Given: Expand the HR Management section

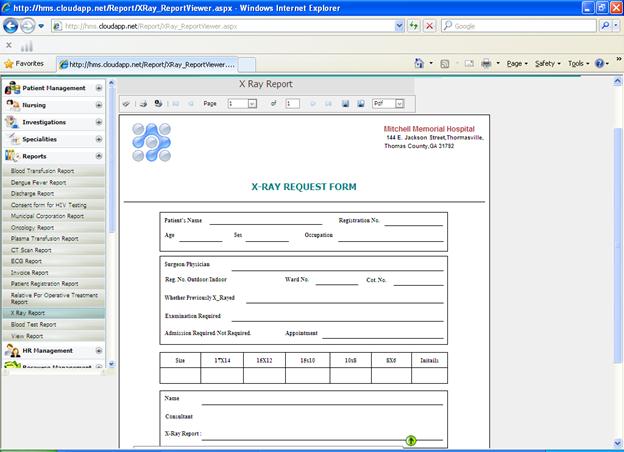Looking at the screenshot, I should pyautogui.click(x=98, y=351).
